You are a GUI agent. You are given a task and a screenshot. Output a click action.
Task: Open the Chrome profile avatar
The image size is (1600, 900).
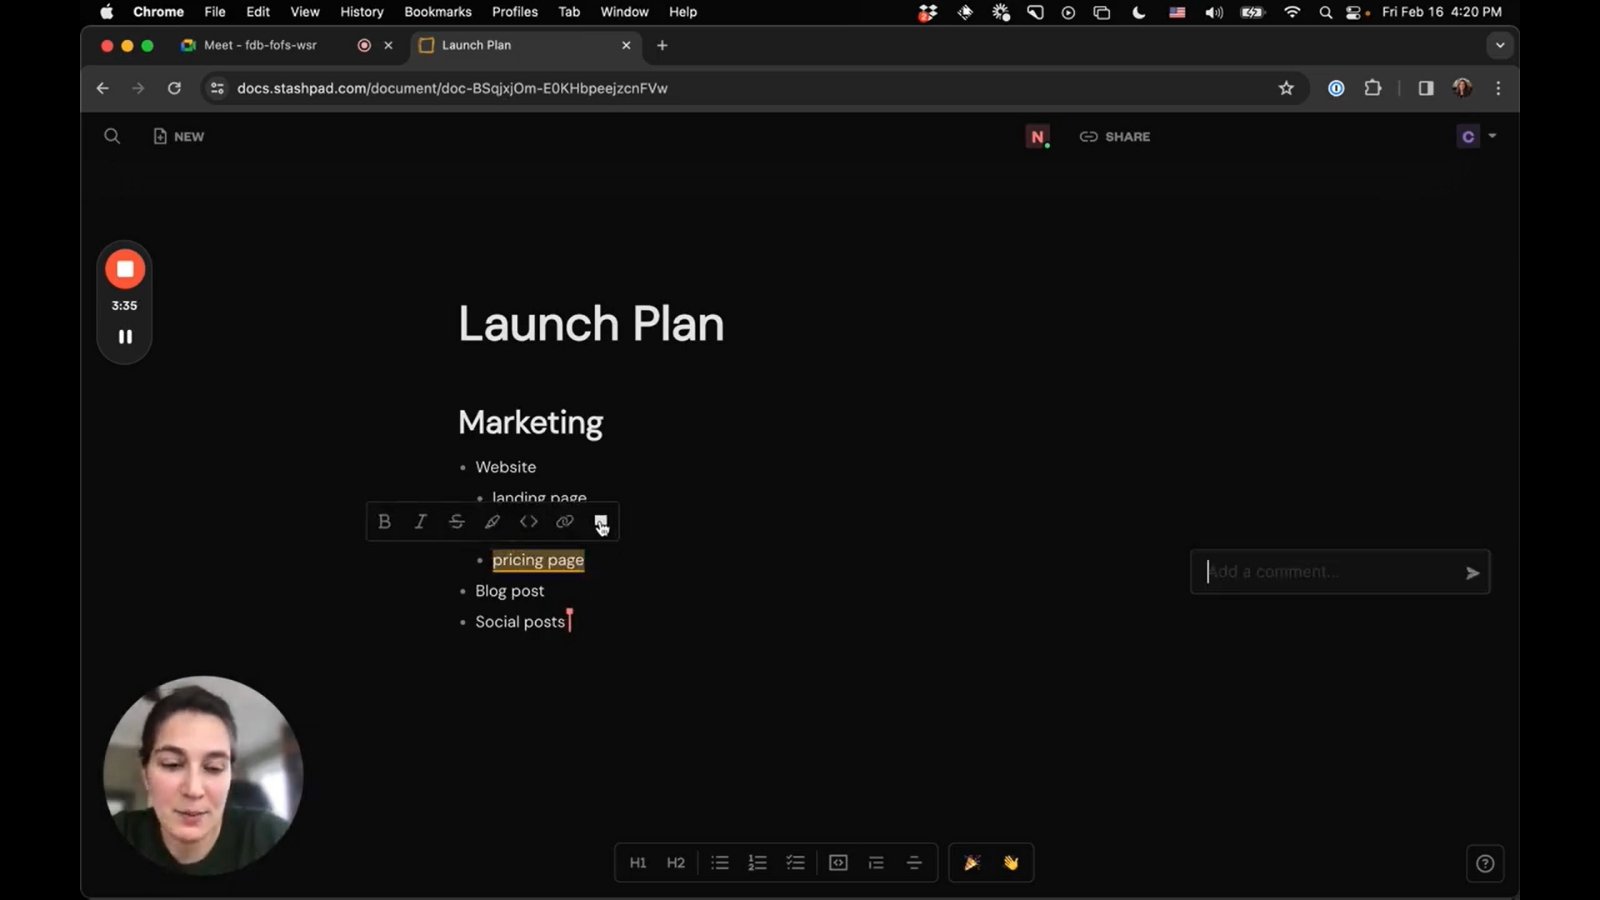coord(1462,88)
